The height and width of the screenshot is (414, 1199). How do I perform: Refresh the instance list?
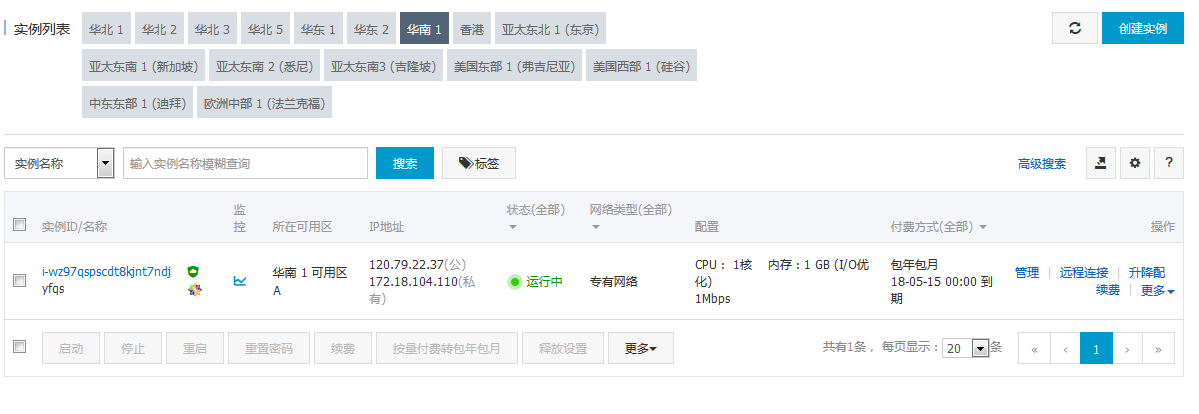click(x=1074, y=28)
